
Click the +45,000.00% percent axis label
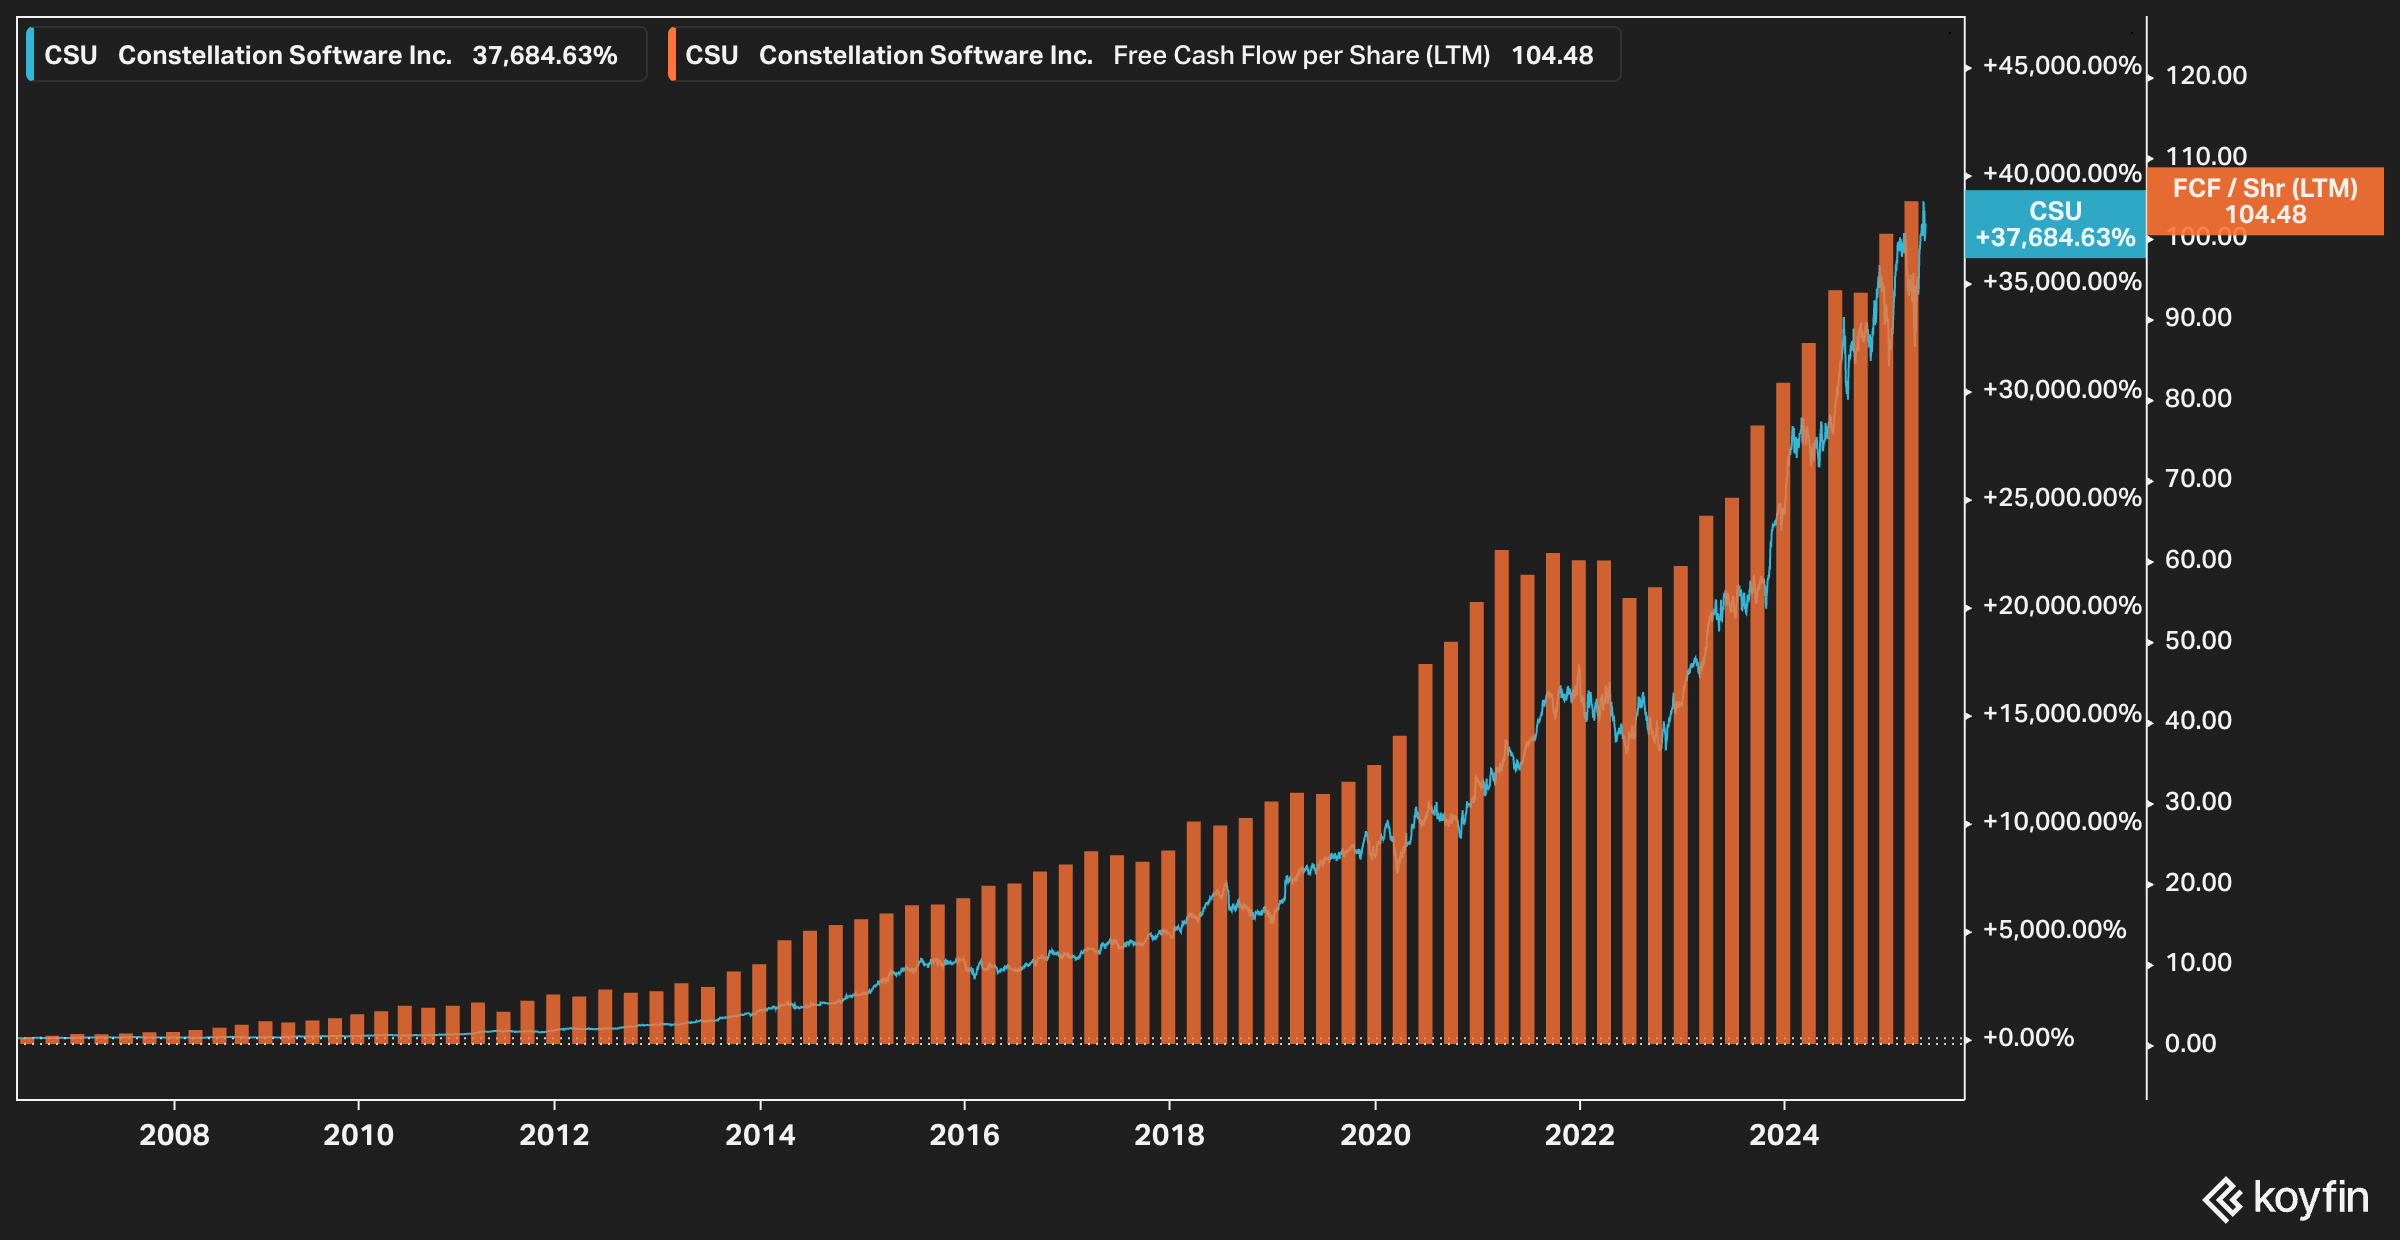2062,66
